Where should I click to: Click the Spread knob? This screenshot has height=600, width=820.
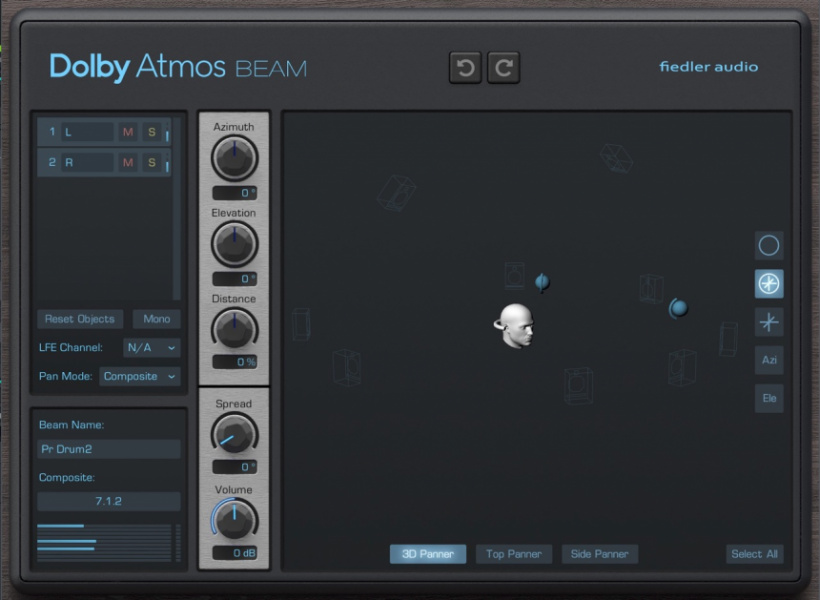[234, 434]
